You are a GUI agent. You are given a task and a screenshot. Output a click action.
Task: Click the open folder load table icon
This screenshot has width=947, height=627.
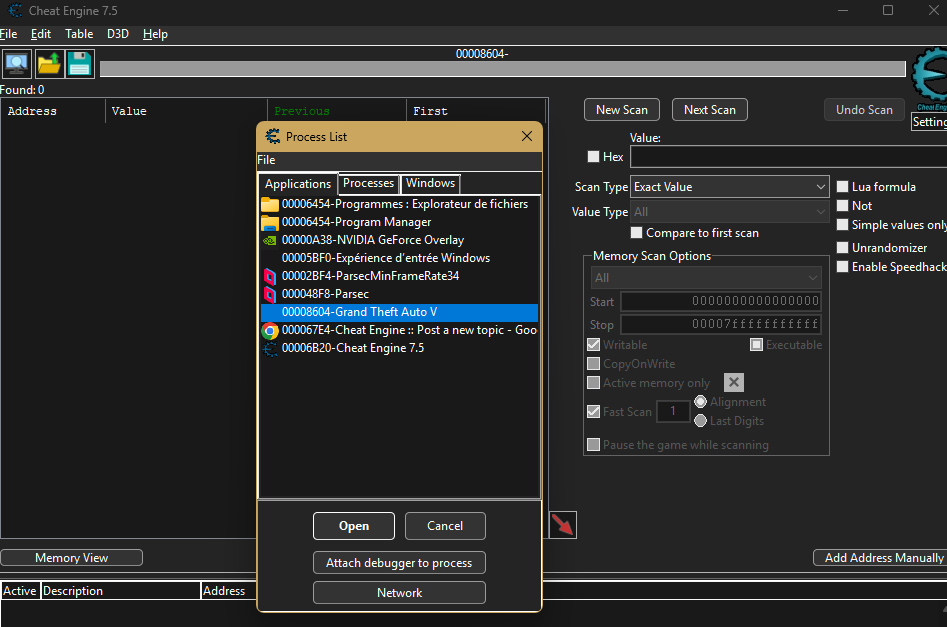[x=49, y=64]
